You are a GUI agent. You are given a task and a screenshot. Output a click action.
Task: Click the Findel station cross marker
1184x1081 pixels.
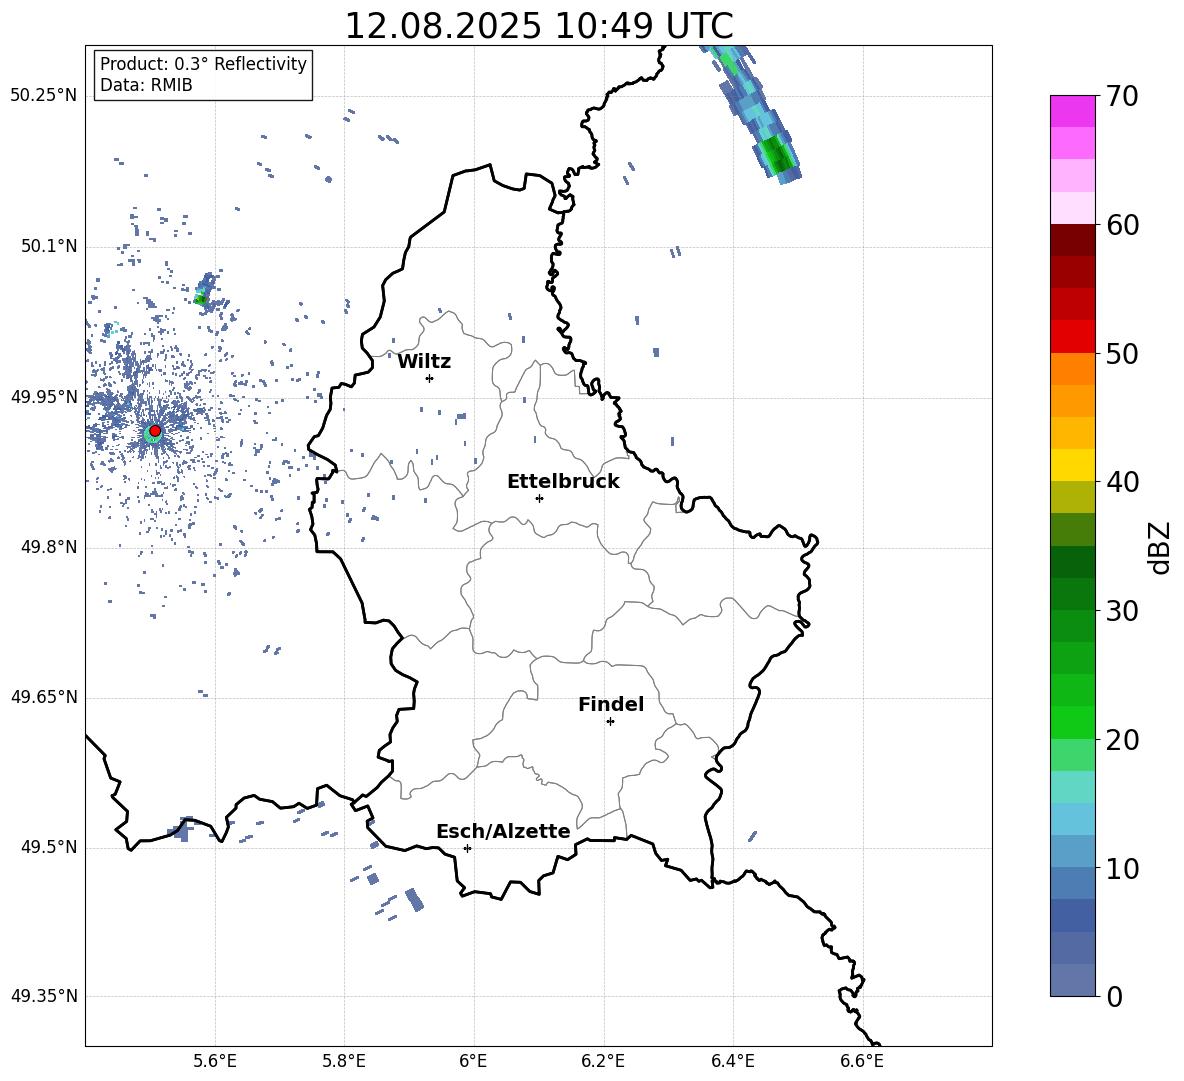click(610, 722)
